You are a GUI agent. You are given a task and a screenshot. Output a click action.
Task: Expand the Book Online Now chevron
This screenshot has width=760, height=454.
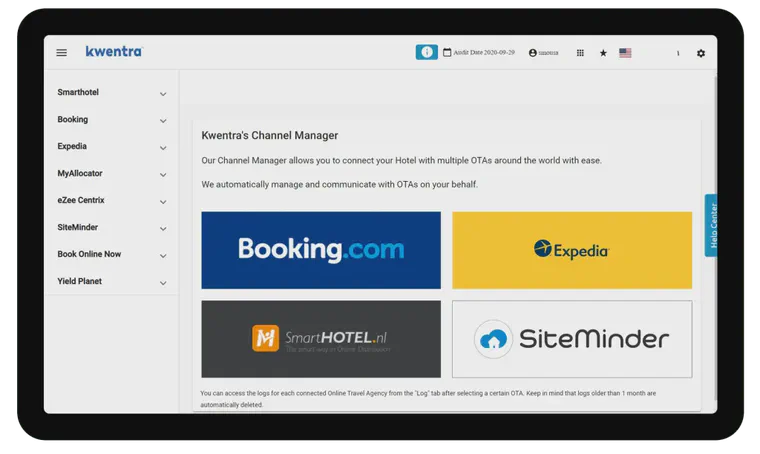163,256
